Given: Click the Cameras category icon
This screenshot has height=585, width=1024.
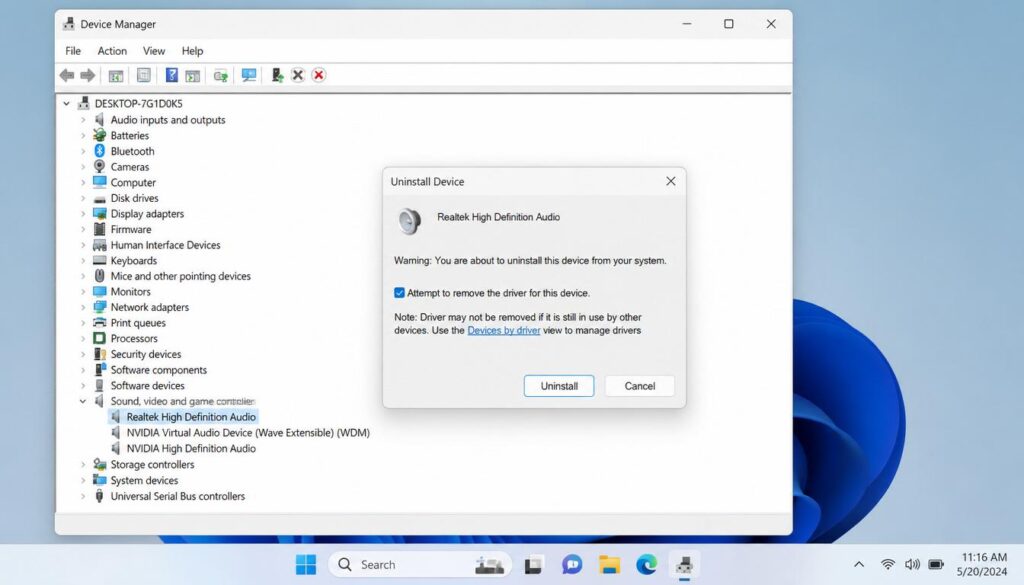Looking at the screenshot, I should click(99, 166).
